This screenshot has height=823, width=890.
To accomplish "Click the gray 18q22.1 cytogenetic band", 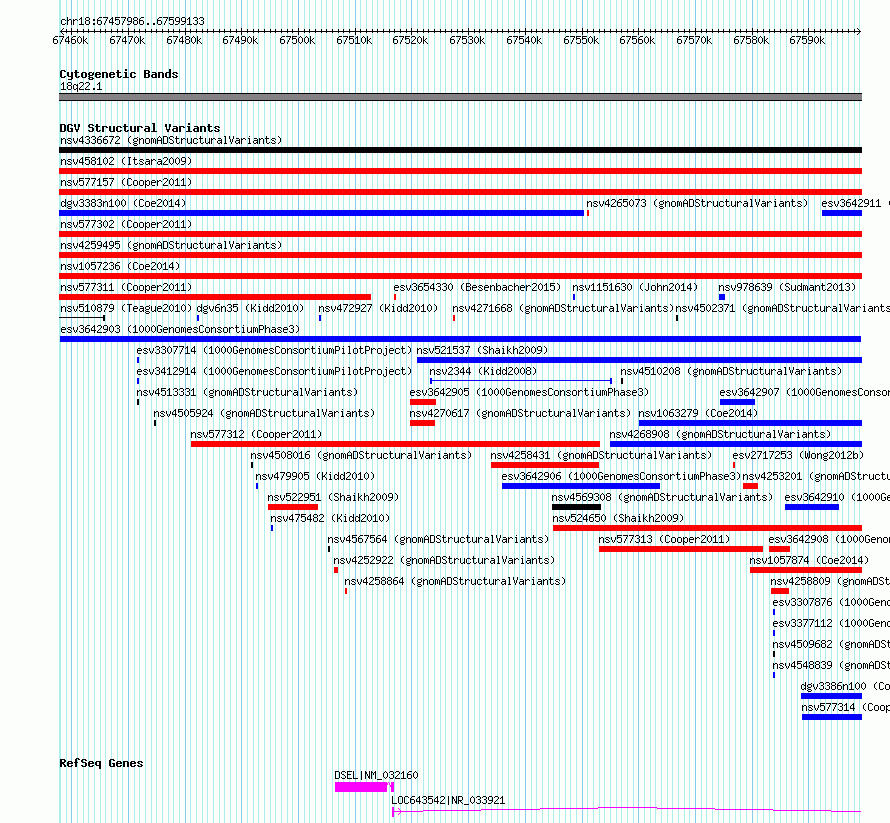I will (x=460, y=97).
